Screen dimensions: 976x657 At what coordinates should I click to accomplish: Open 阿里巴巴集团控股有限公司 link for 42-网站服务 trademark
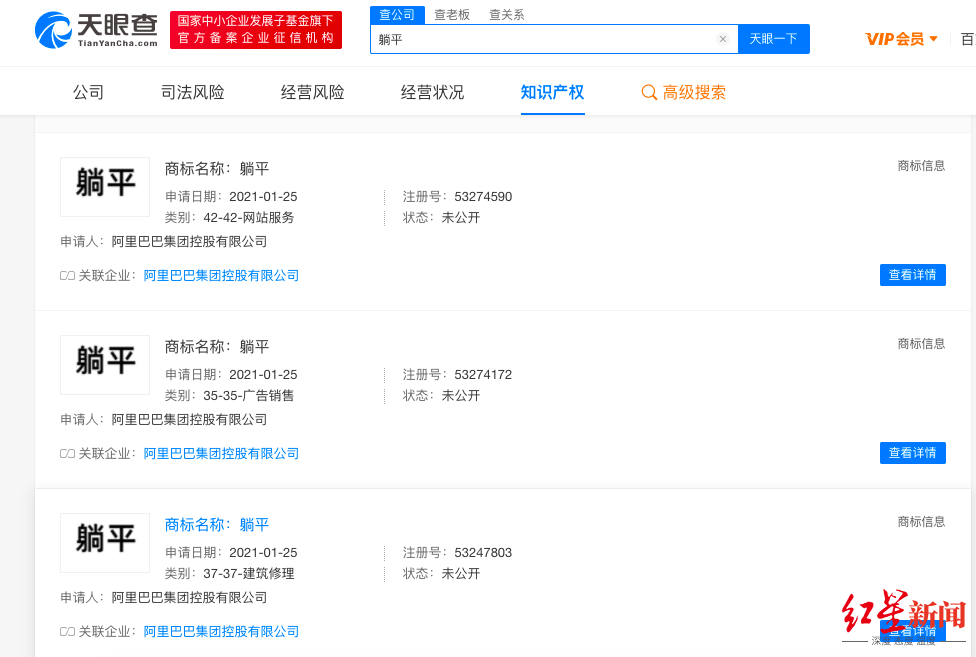coord(221,276)
